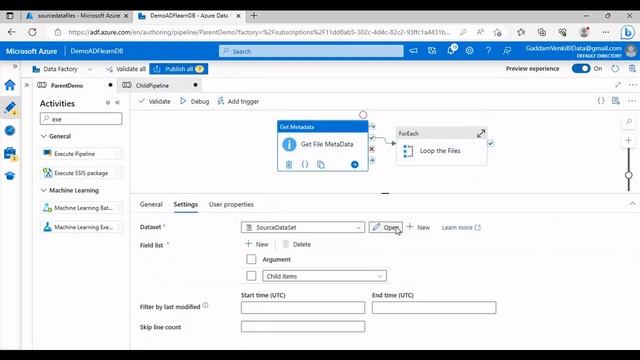Follow the Learn more link
The width and height of the screenshot is (640, 360).
pos(461,227)
